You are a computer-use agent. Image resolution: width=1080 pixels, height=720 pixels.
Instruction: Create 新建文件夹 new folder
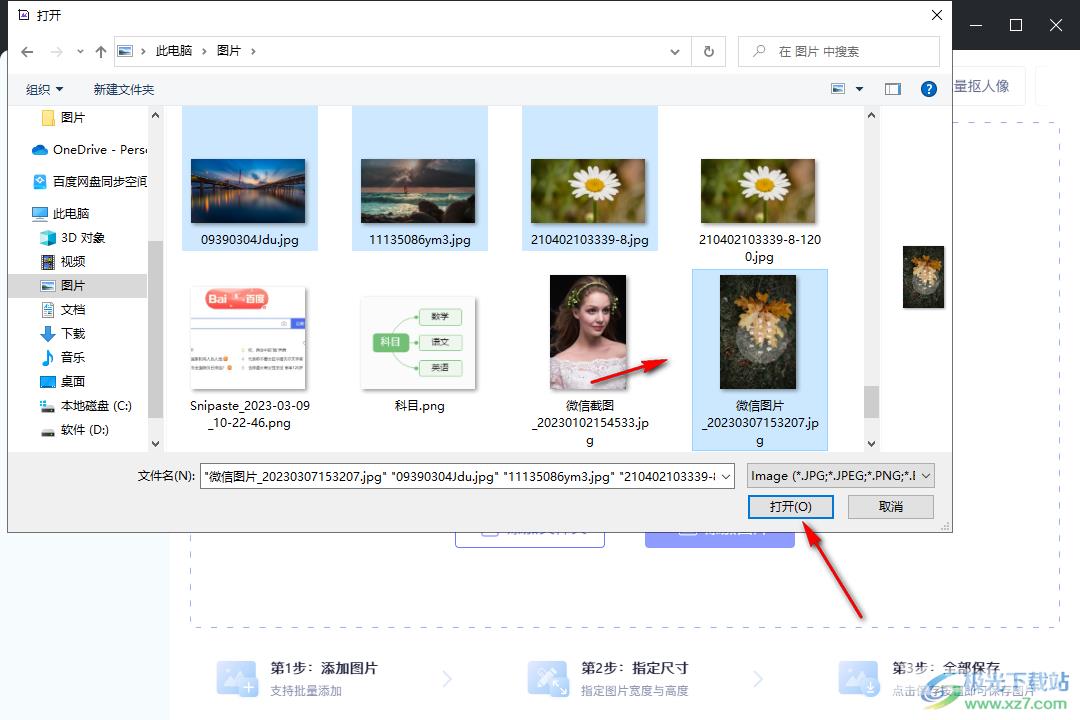pyautogui.click(x=124, y=90)
